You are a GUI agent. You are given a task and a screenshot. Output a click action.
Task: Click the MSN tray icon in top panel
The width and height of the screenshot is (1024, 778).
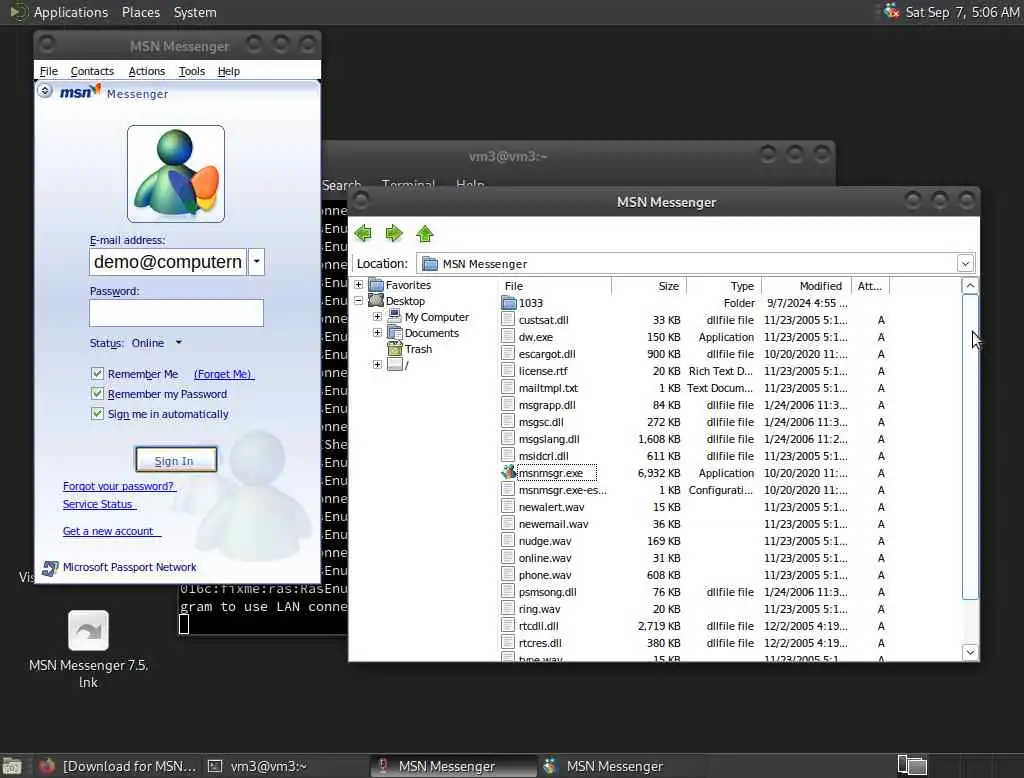[891, 11]
